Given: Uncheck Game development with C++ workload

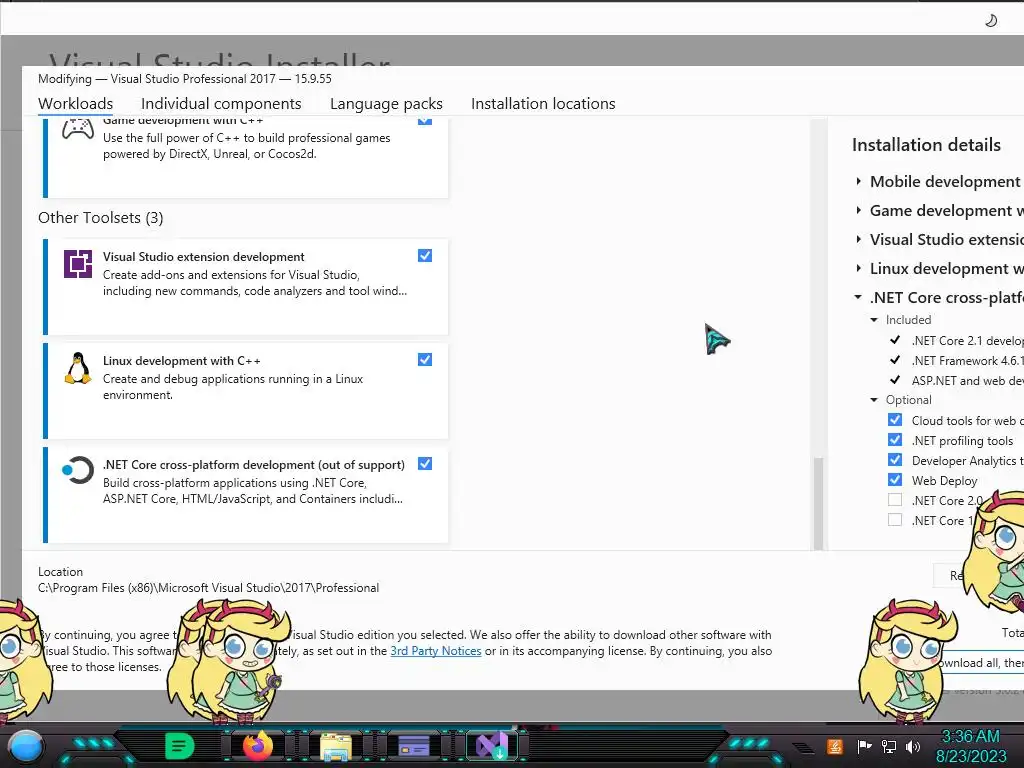Looking at the screenshot, I should [x=424, y=120].
